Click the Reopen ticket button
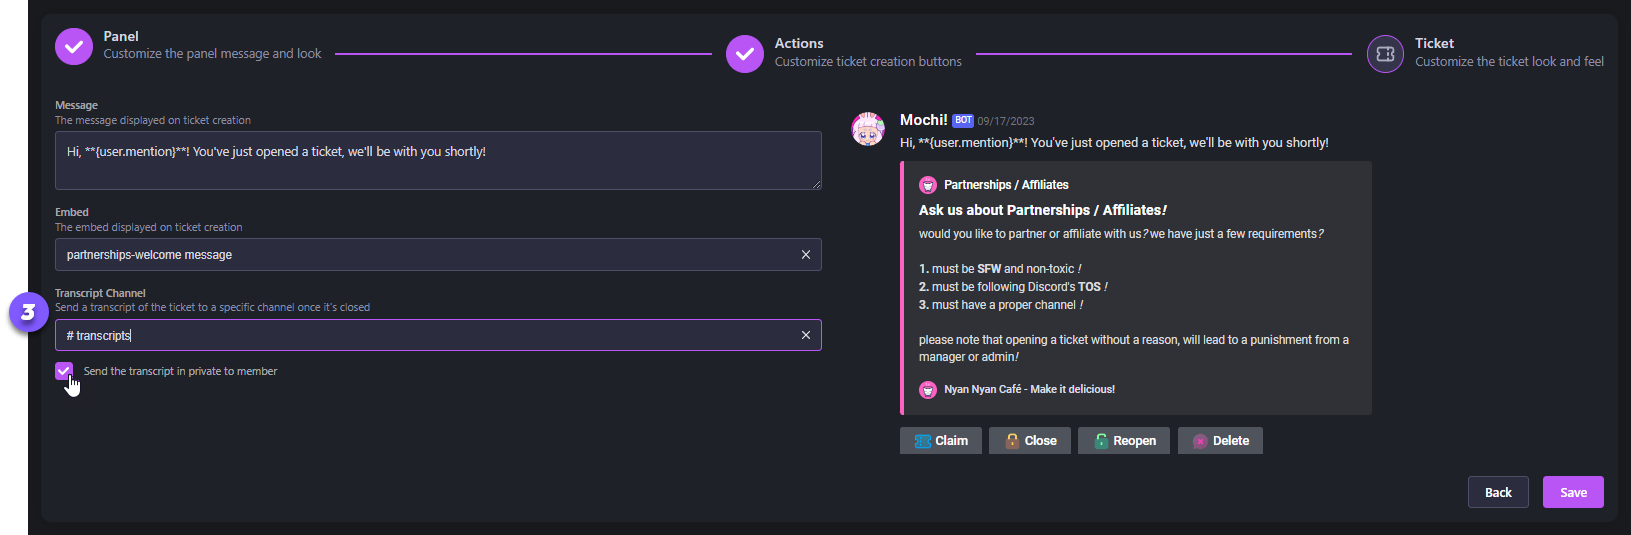The width and height of the screenshot is (1631, 535). coord(1124,441)
